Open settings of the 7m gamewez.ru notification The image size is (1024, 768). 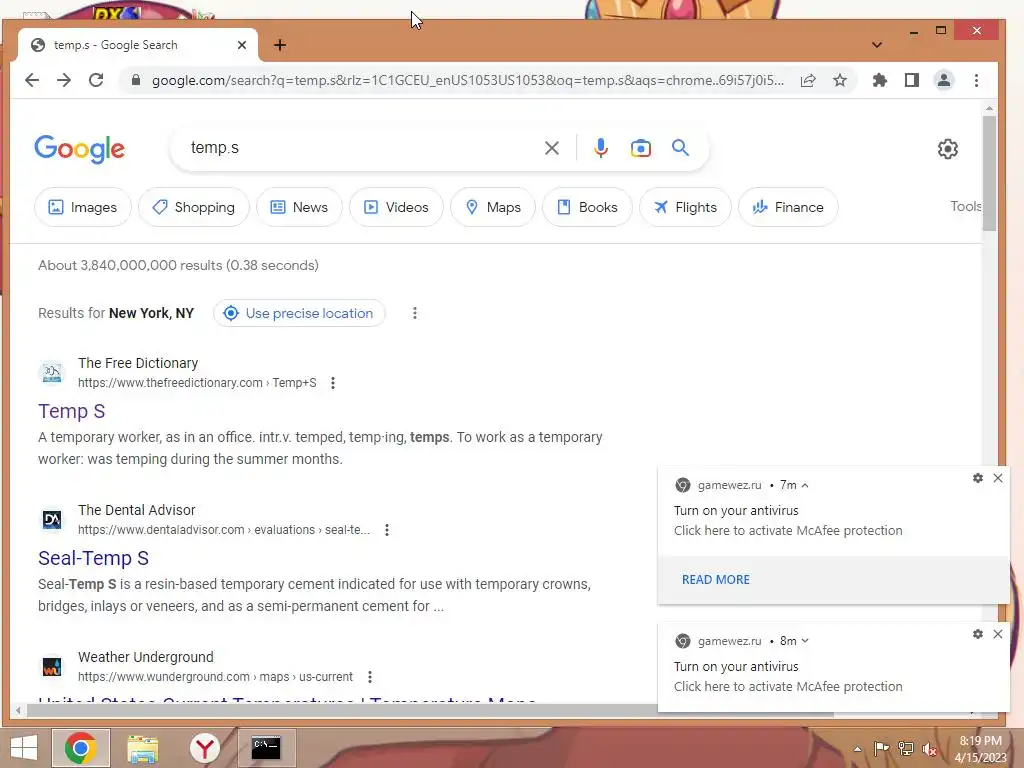pyautogui.click(x=978, y=478)
